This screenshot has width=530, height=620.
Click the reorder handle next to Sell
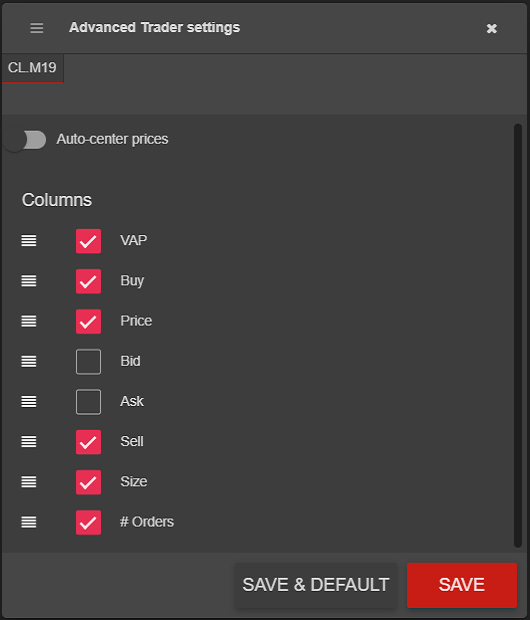click(x=29, y=442)
